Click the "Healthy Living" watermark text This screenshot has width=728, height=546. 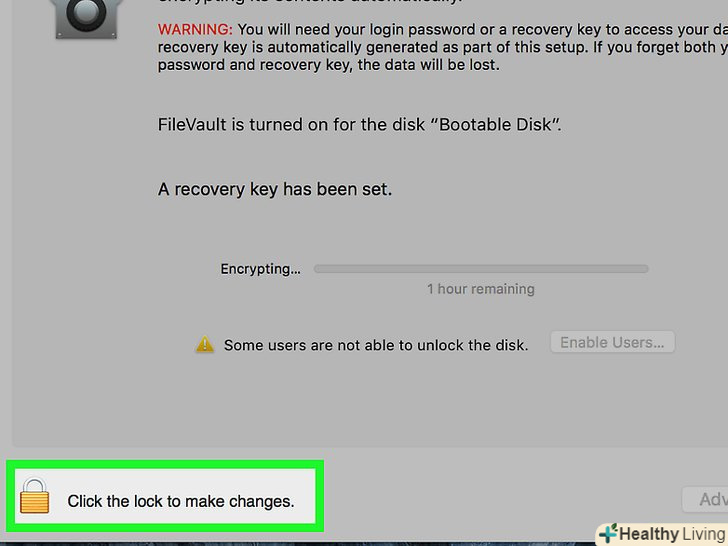tap(672, 534)
